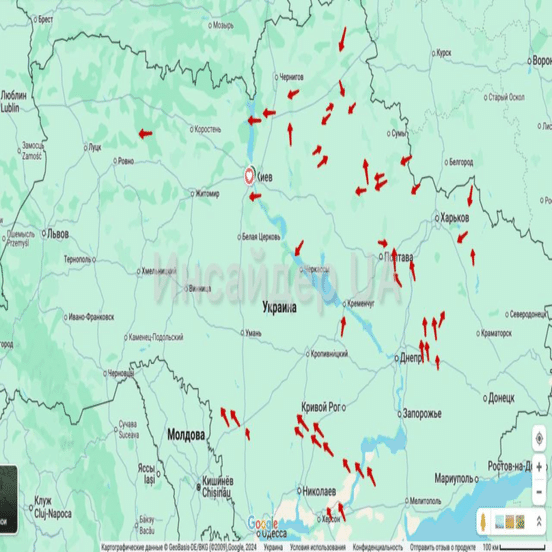Click the Замосць Zamość city label
The height and width of the screenshot is (552, 552).
[x=32, y=151]
